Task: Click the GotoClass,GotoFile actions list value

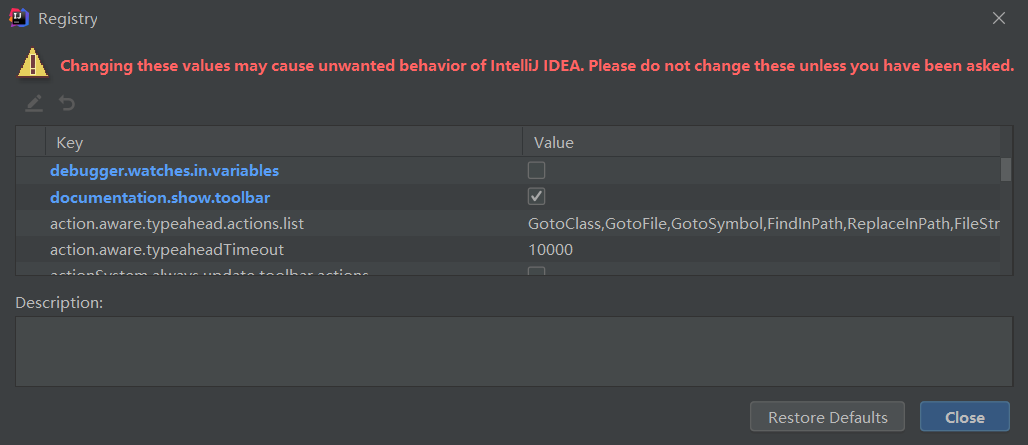Action: 761,224
